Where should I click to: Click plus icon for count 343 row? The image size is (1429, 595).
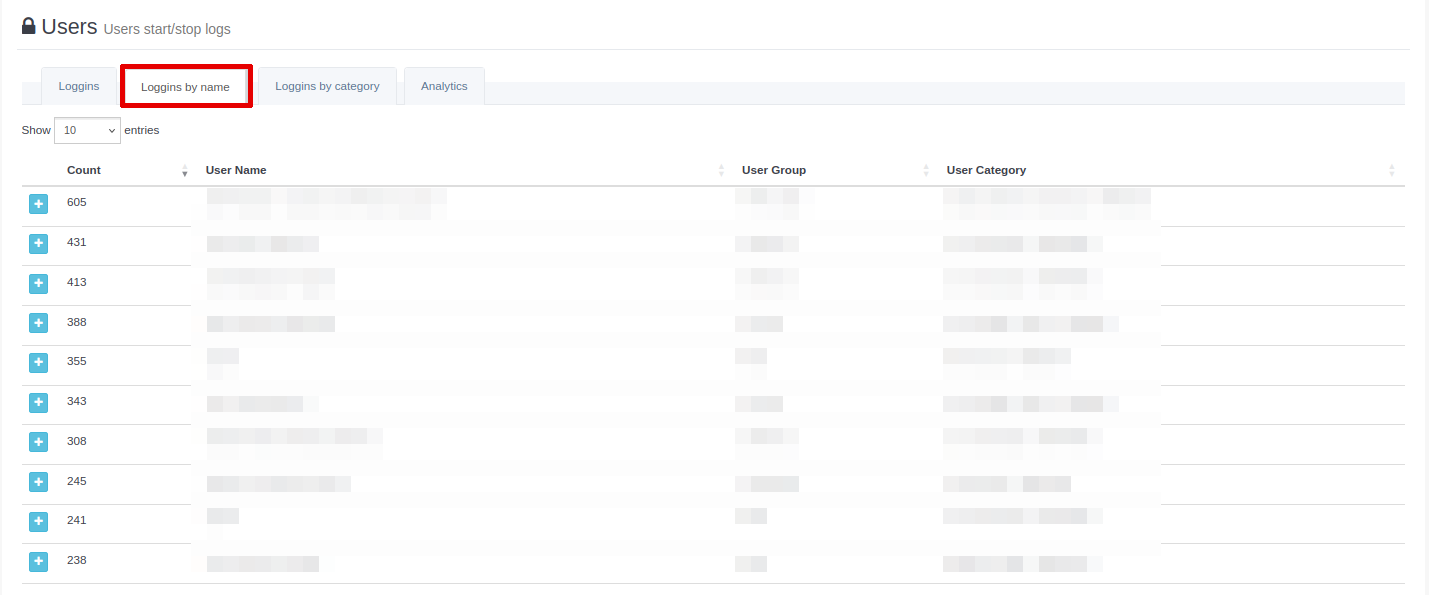point(38,402)
